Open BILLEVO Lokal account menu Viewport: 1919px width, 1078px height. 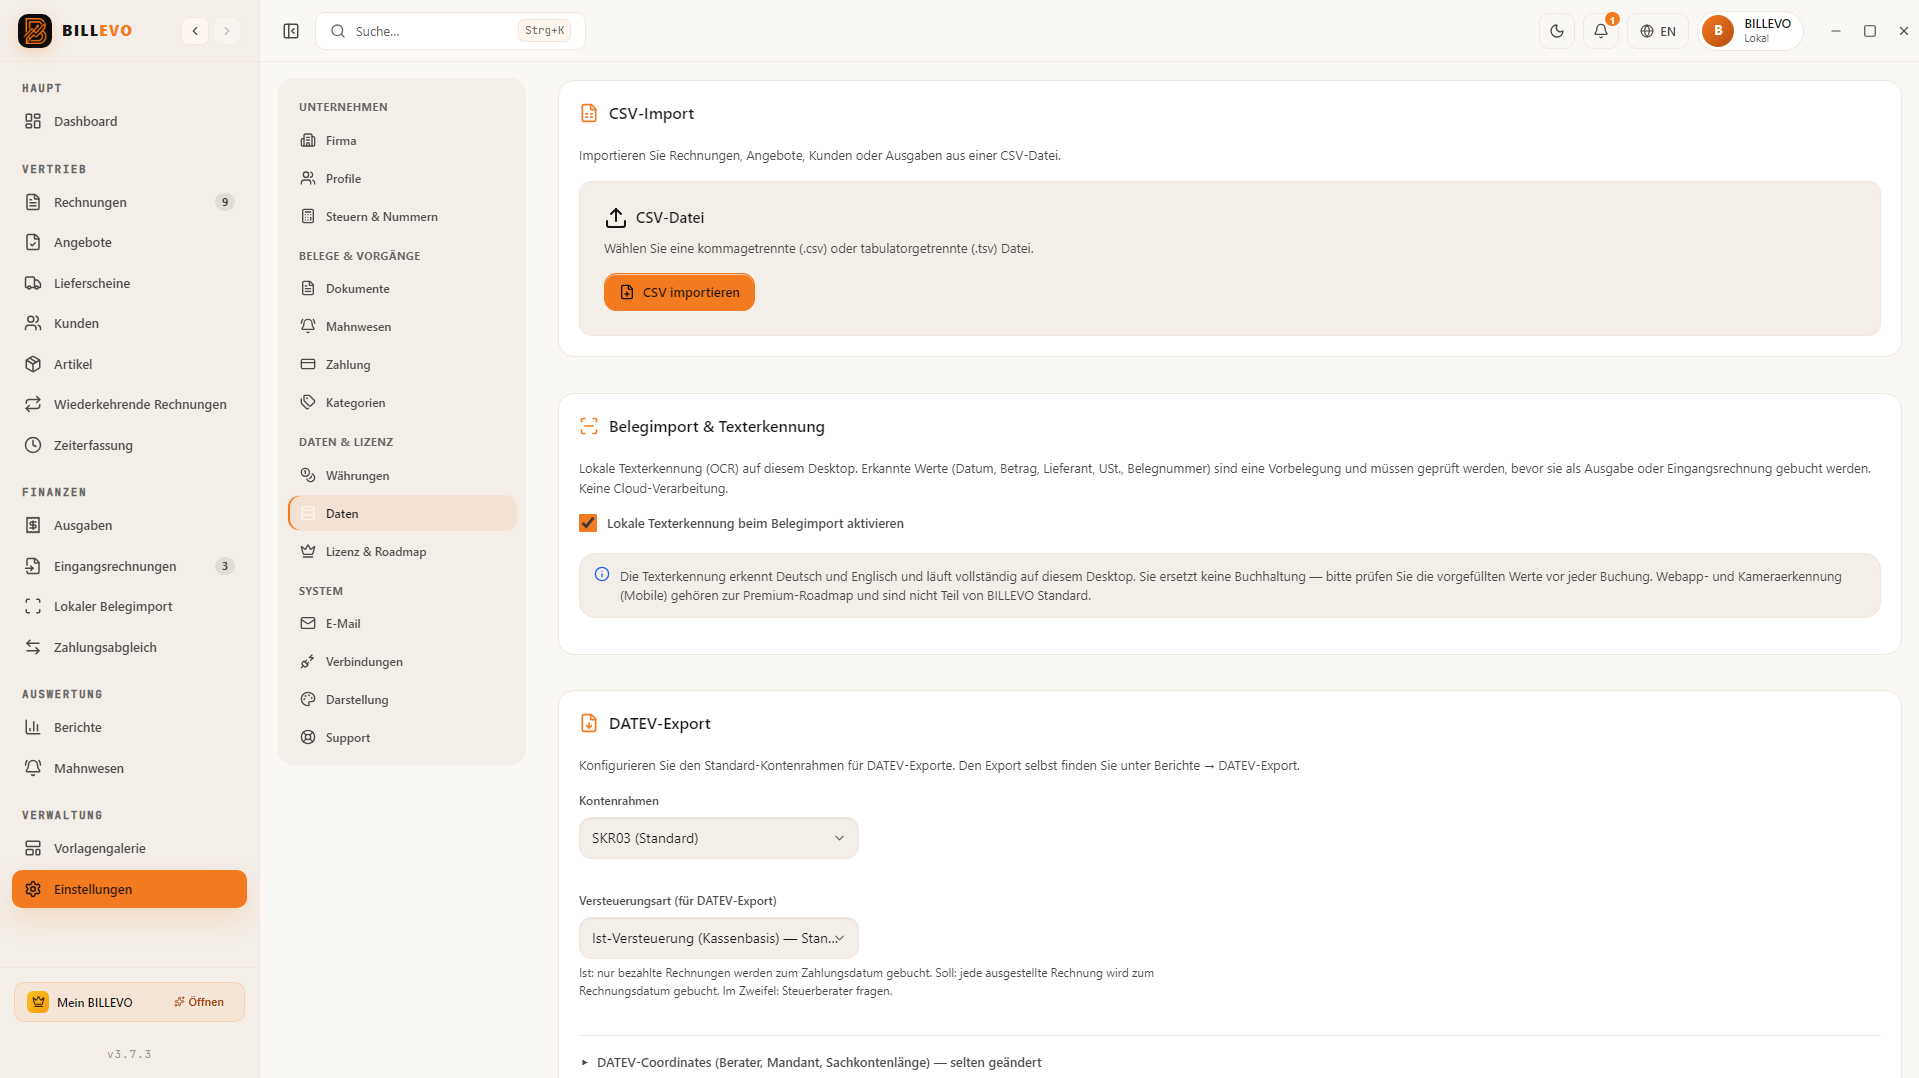(x=1750, y=31)
